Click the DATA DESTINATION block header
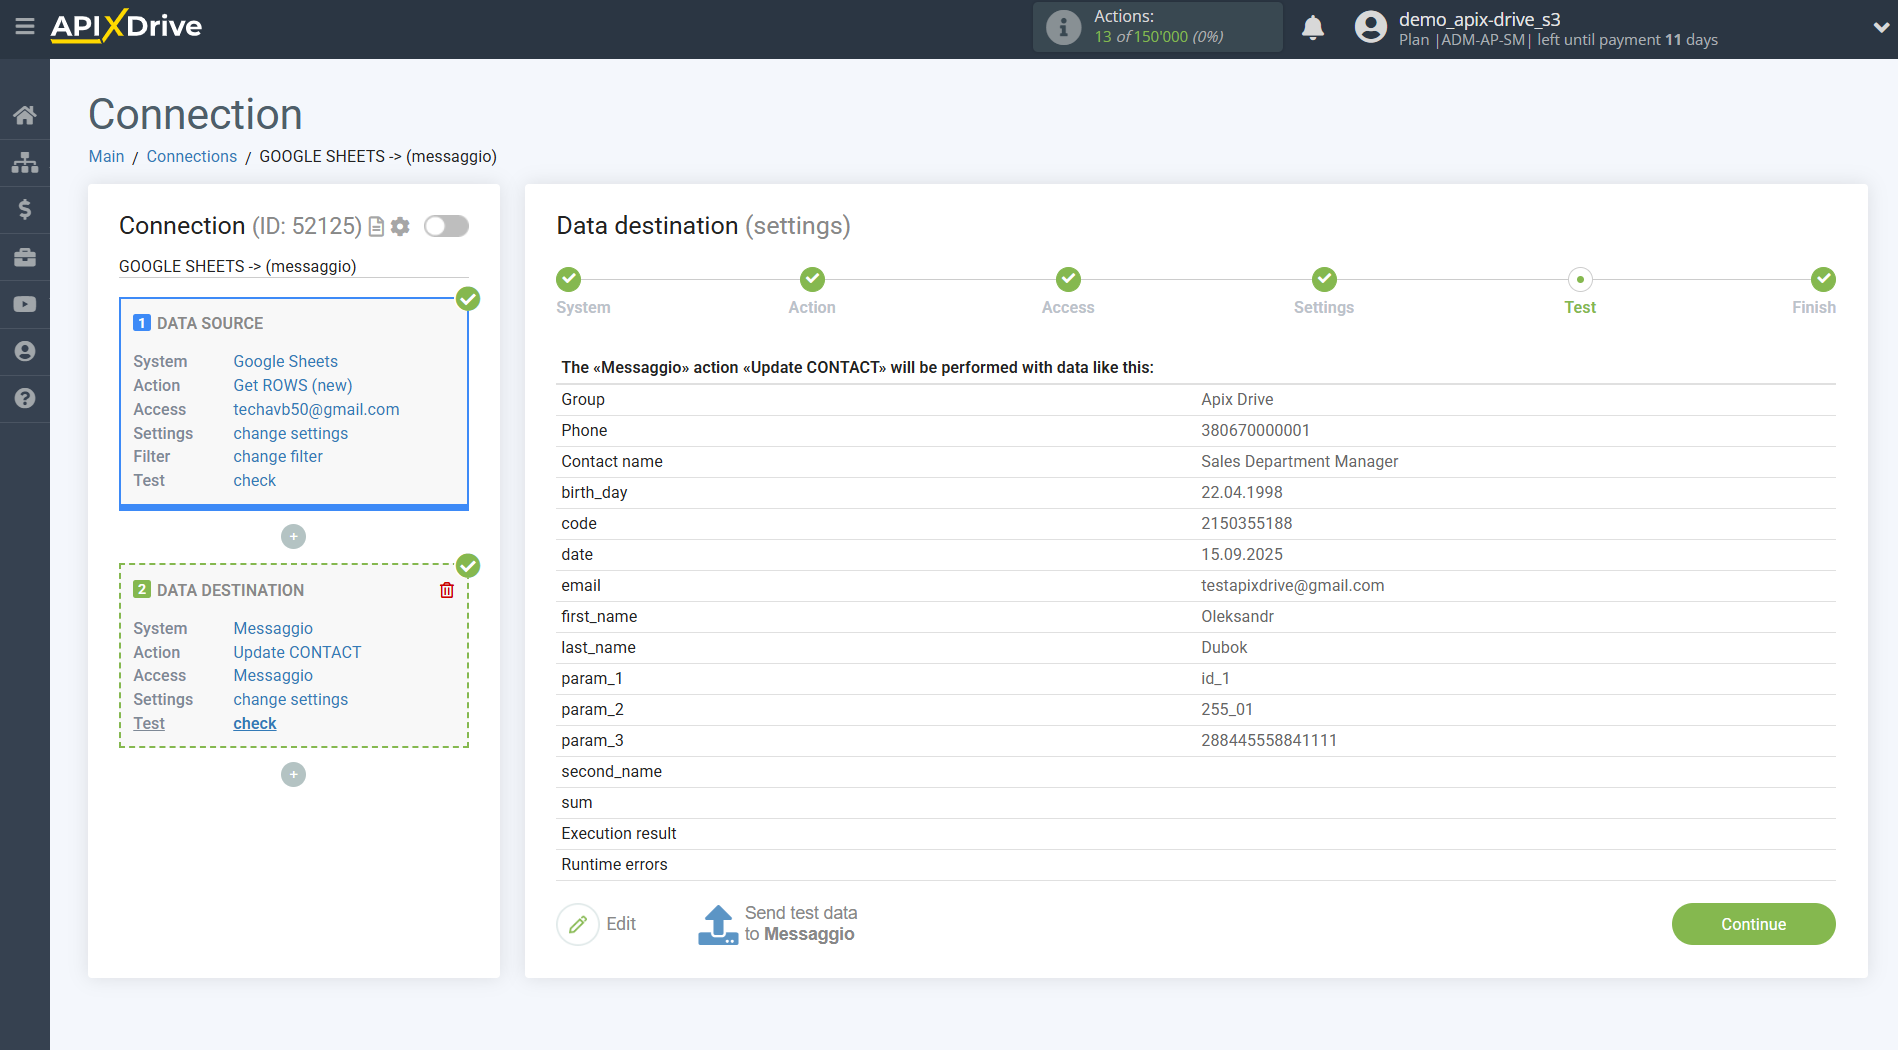 click(230, 590)
